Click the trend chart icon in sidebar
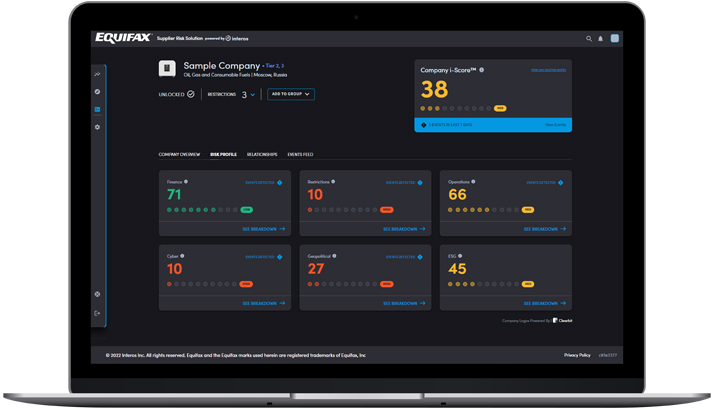Viewport: 714px width, 408px height. click(x=97, y=74)
